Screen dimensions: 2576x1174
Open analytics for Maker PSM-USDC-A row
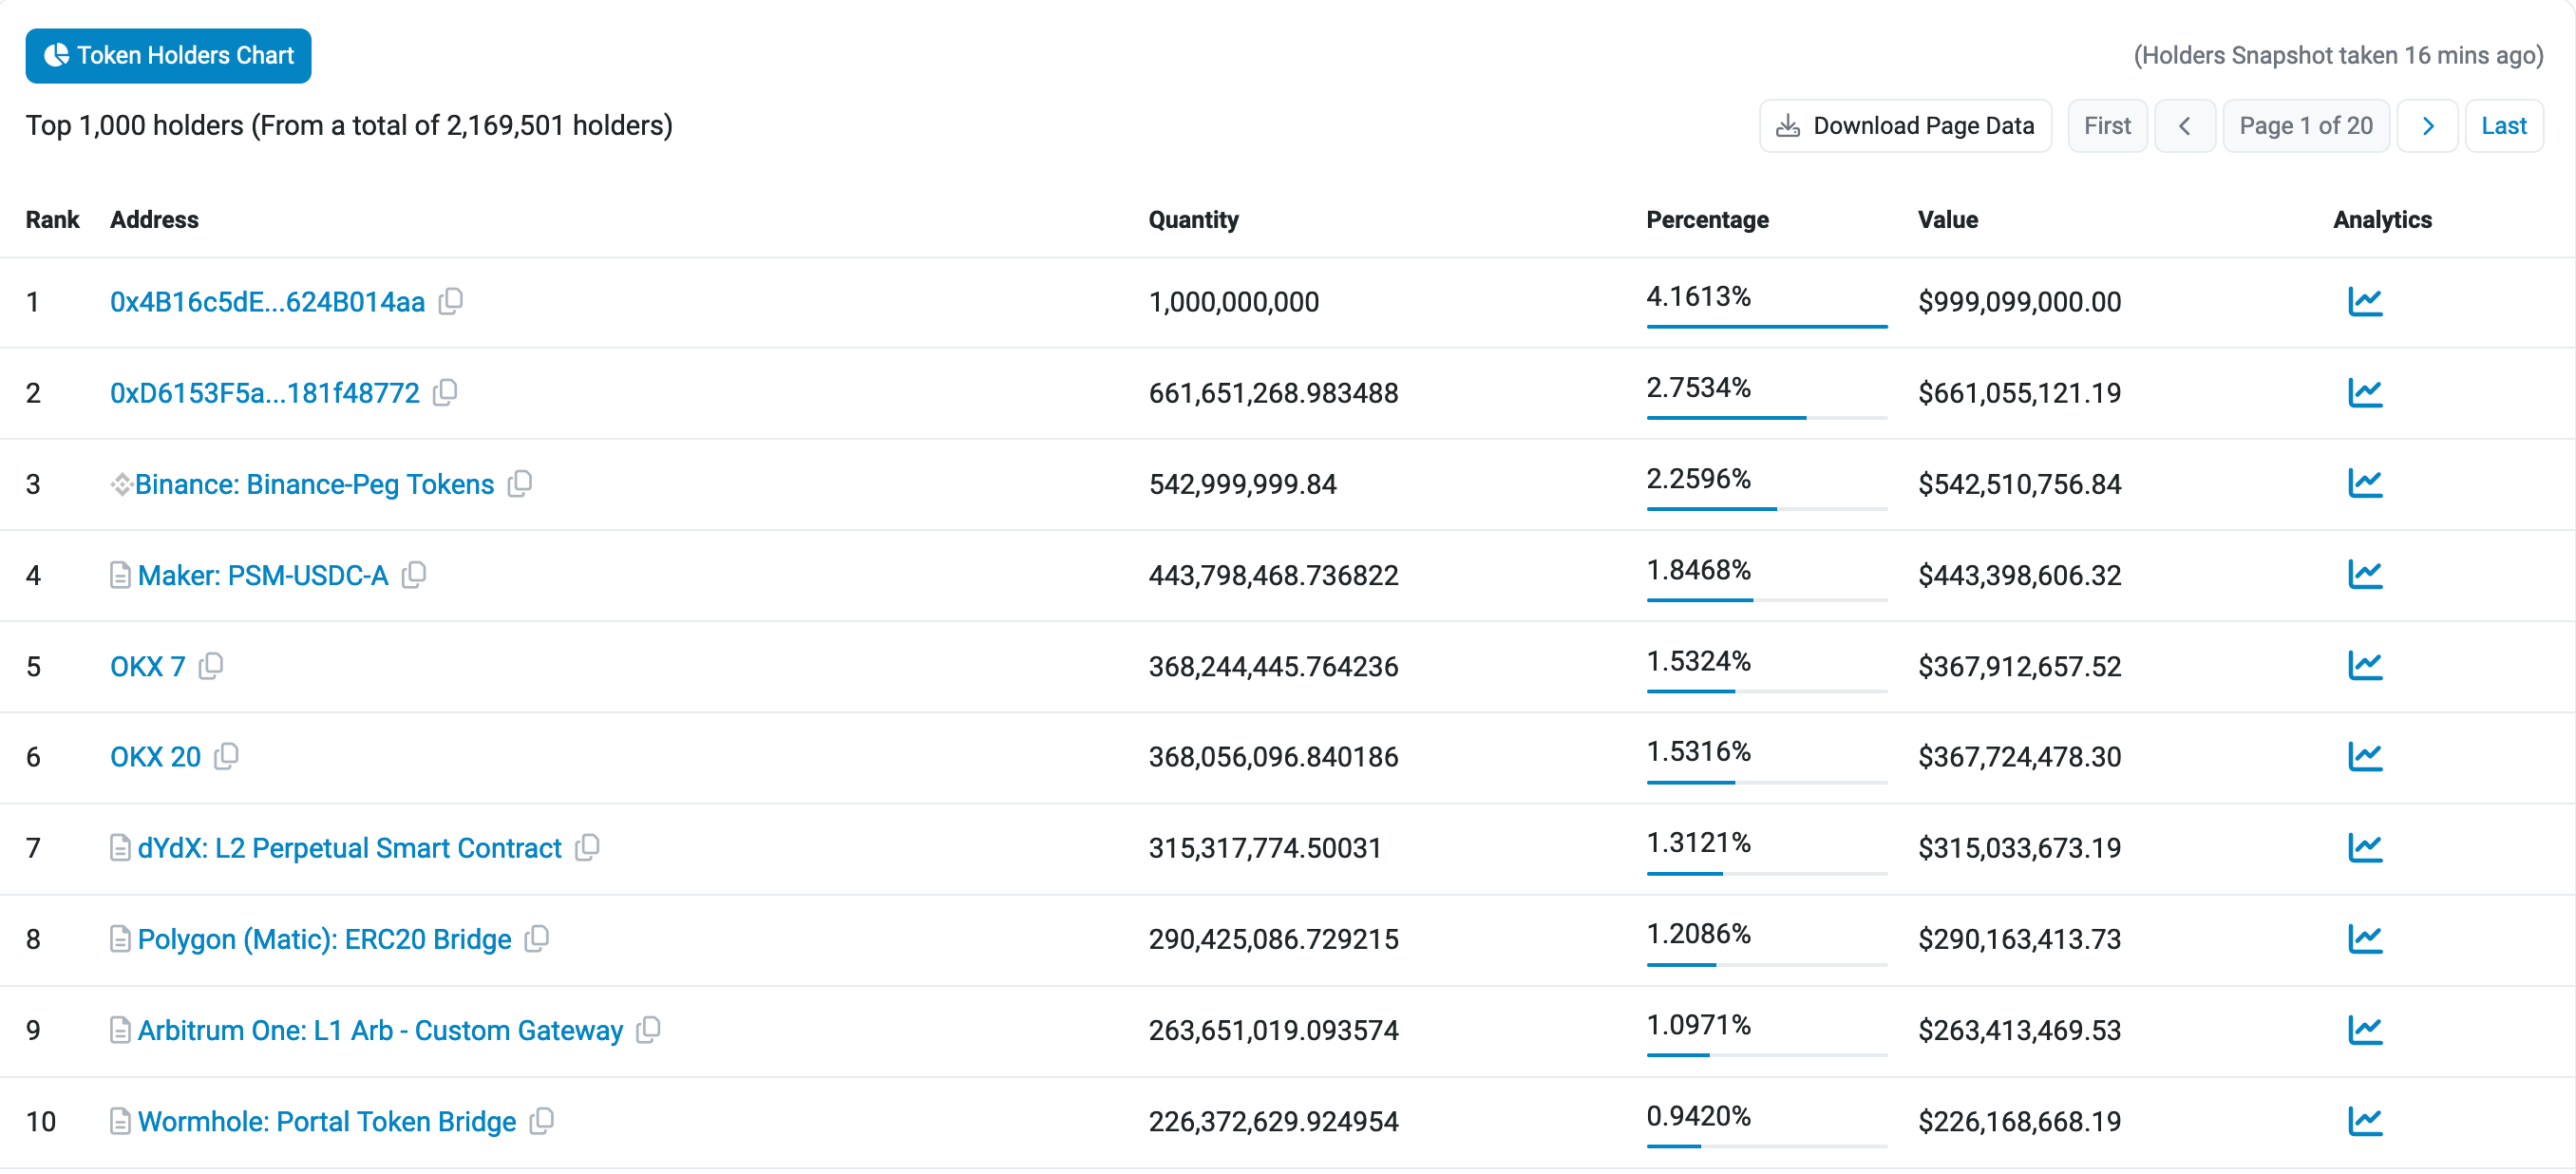coord(2365,574)
